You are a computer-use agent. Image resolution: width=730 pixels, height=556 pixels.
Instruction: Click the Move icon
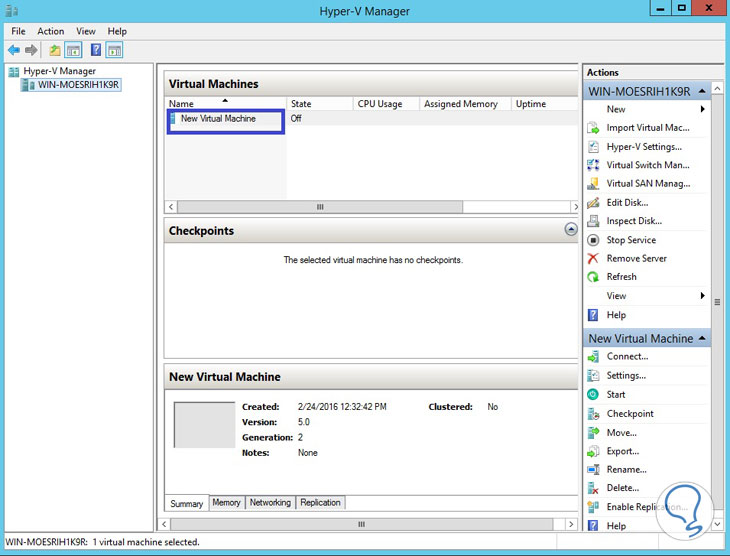593,433
